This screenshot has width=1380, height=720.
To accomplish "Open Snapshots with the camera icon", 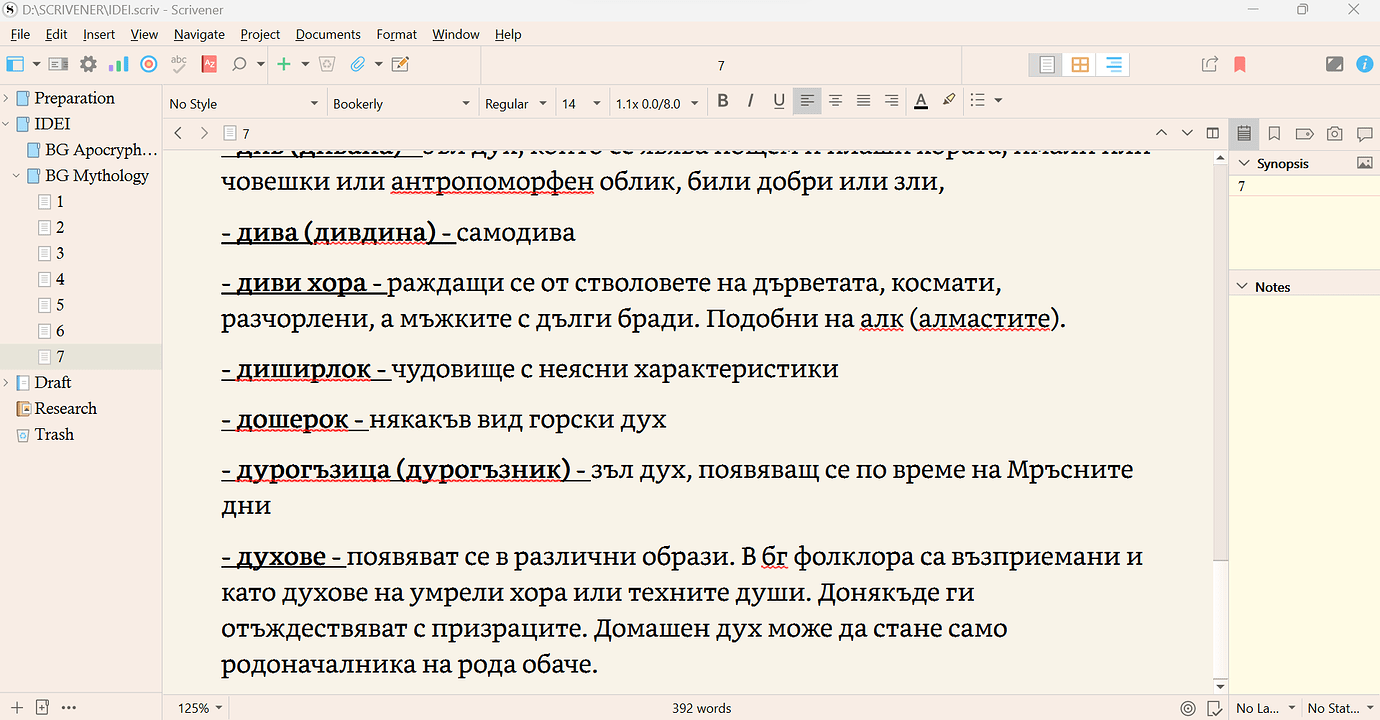I will 1334,133.
